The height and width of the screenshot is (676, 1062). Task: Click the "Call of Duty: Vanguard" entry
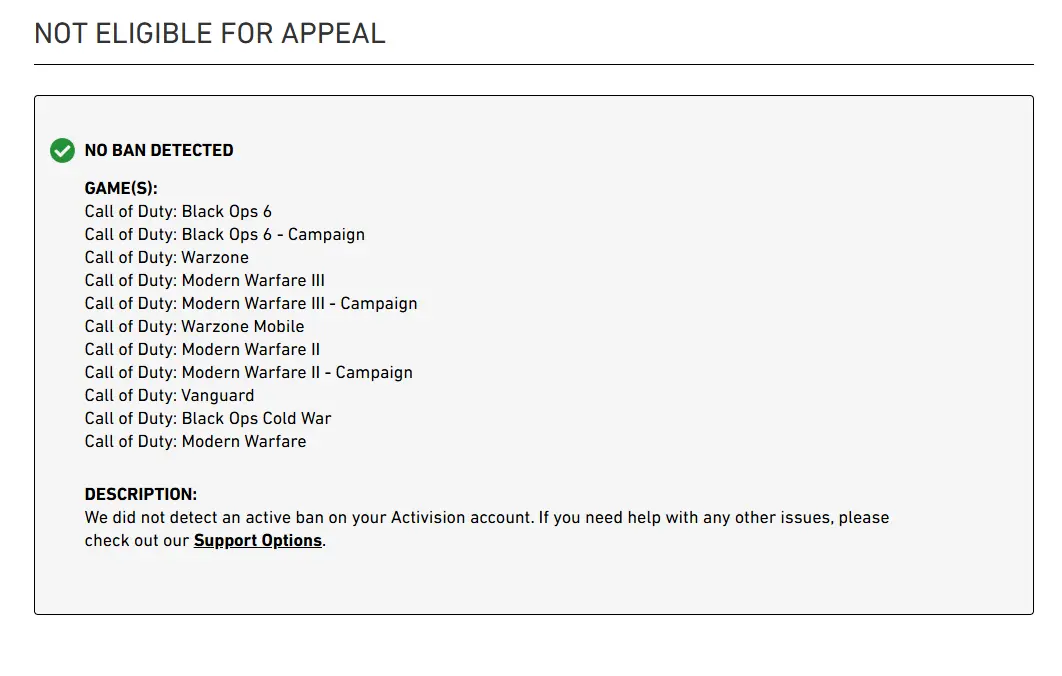point(170,395)
